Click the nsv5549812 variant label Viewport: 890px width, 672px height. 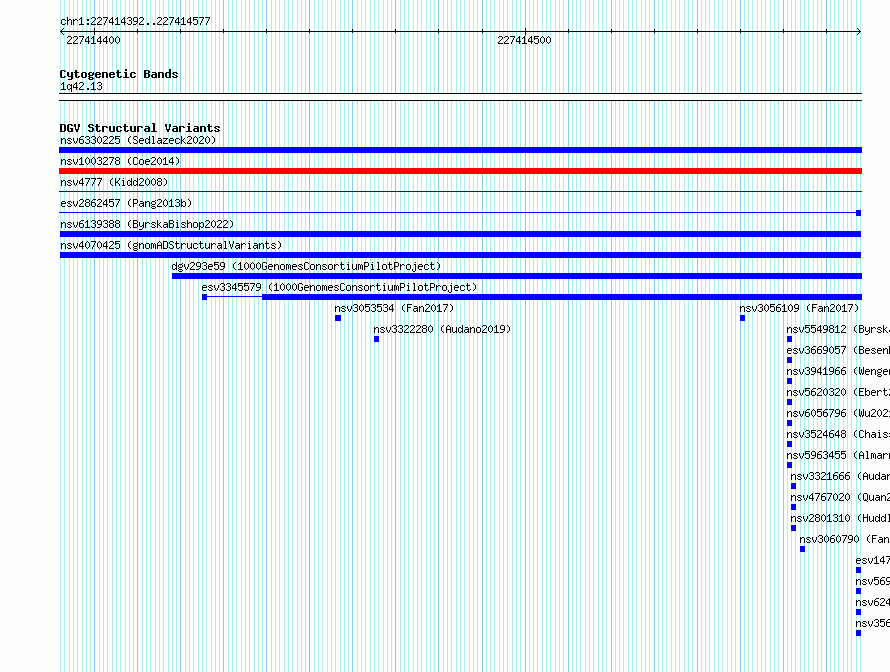click(838, 329)
